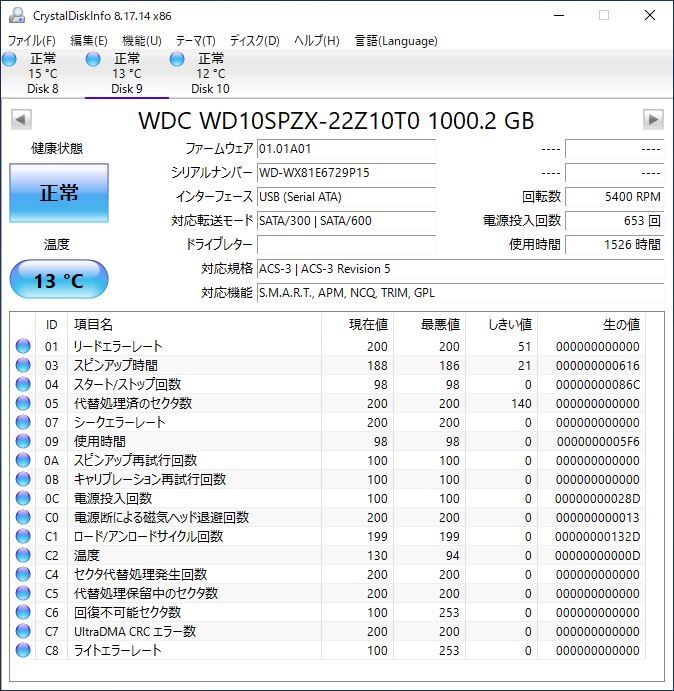Select Disk 10 status circle icon

tap(177, 59)
